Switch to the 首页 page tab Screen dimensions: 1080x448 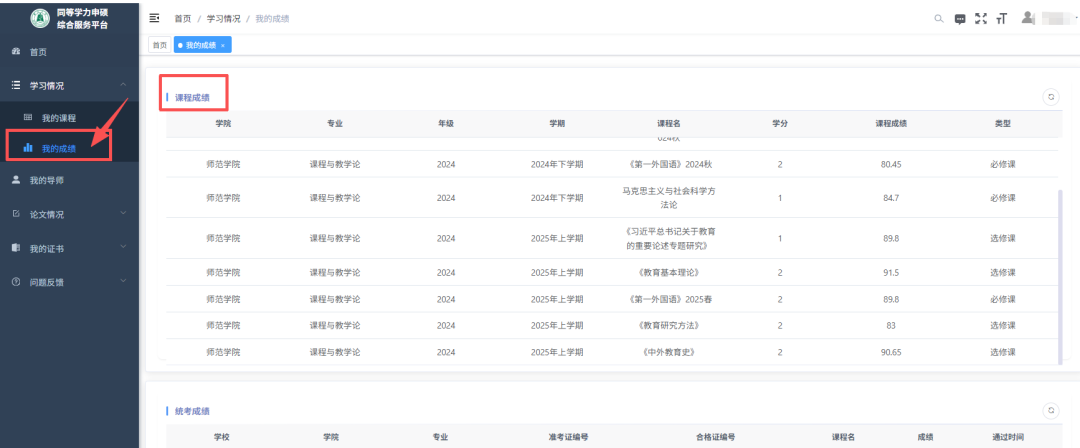click(x=159, y=46)
